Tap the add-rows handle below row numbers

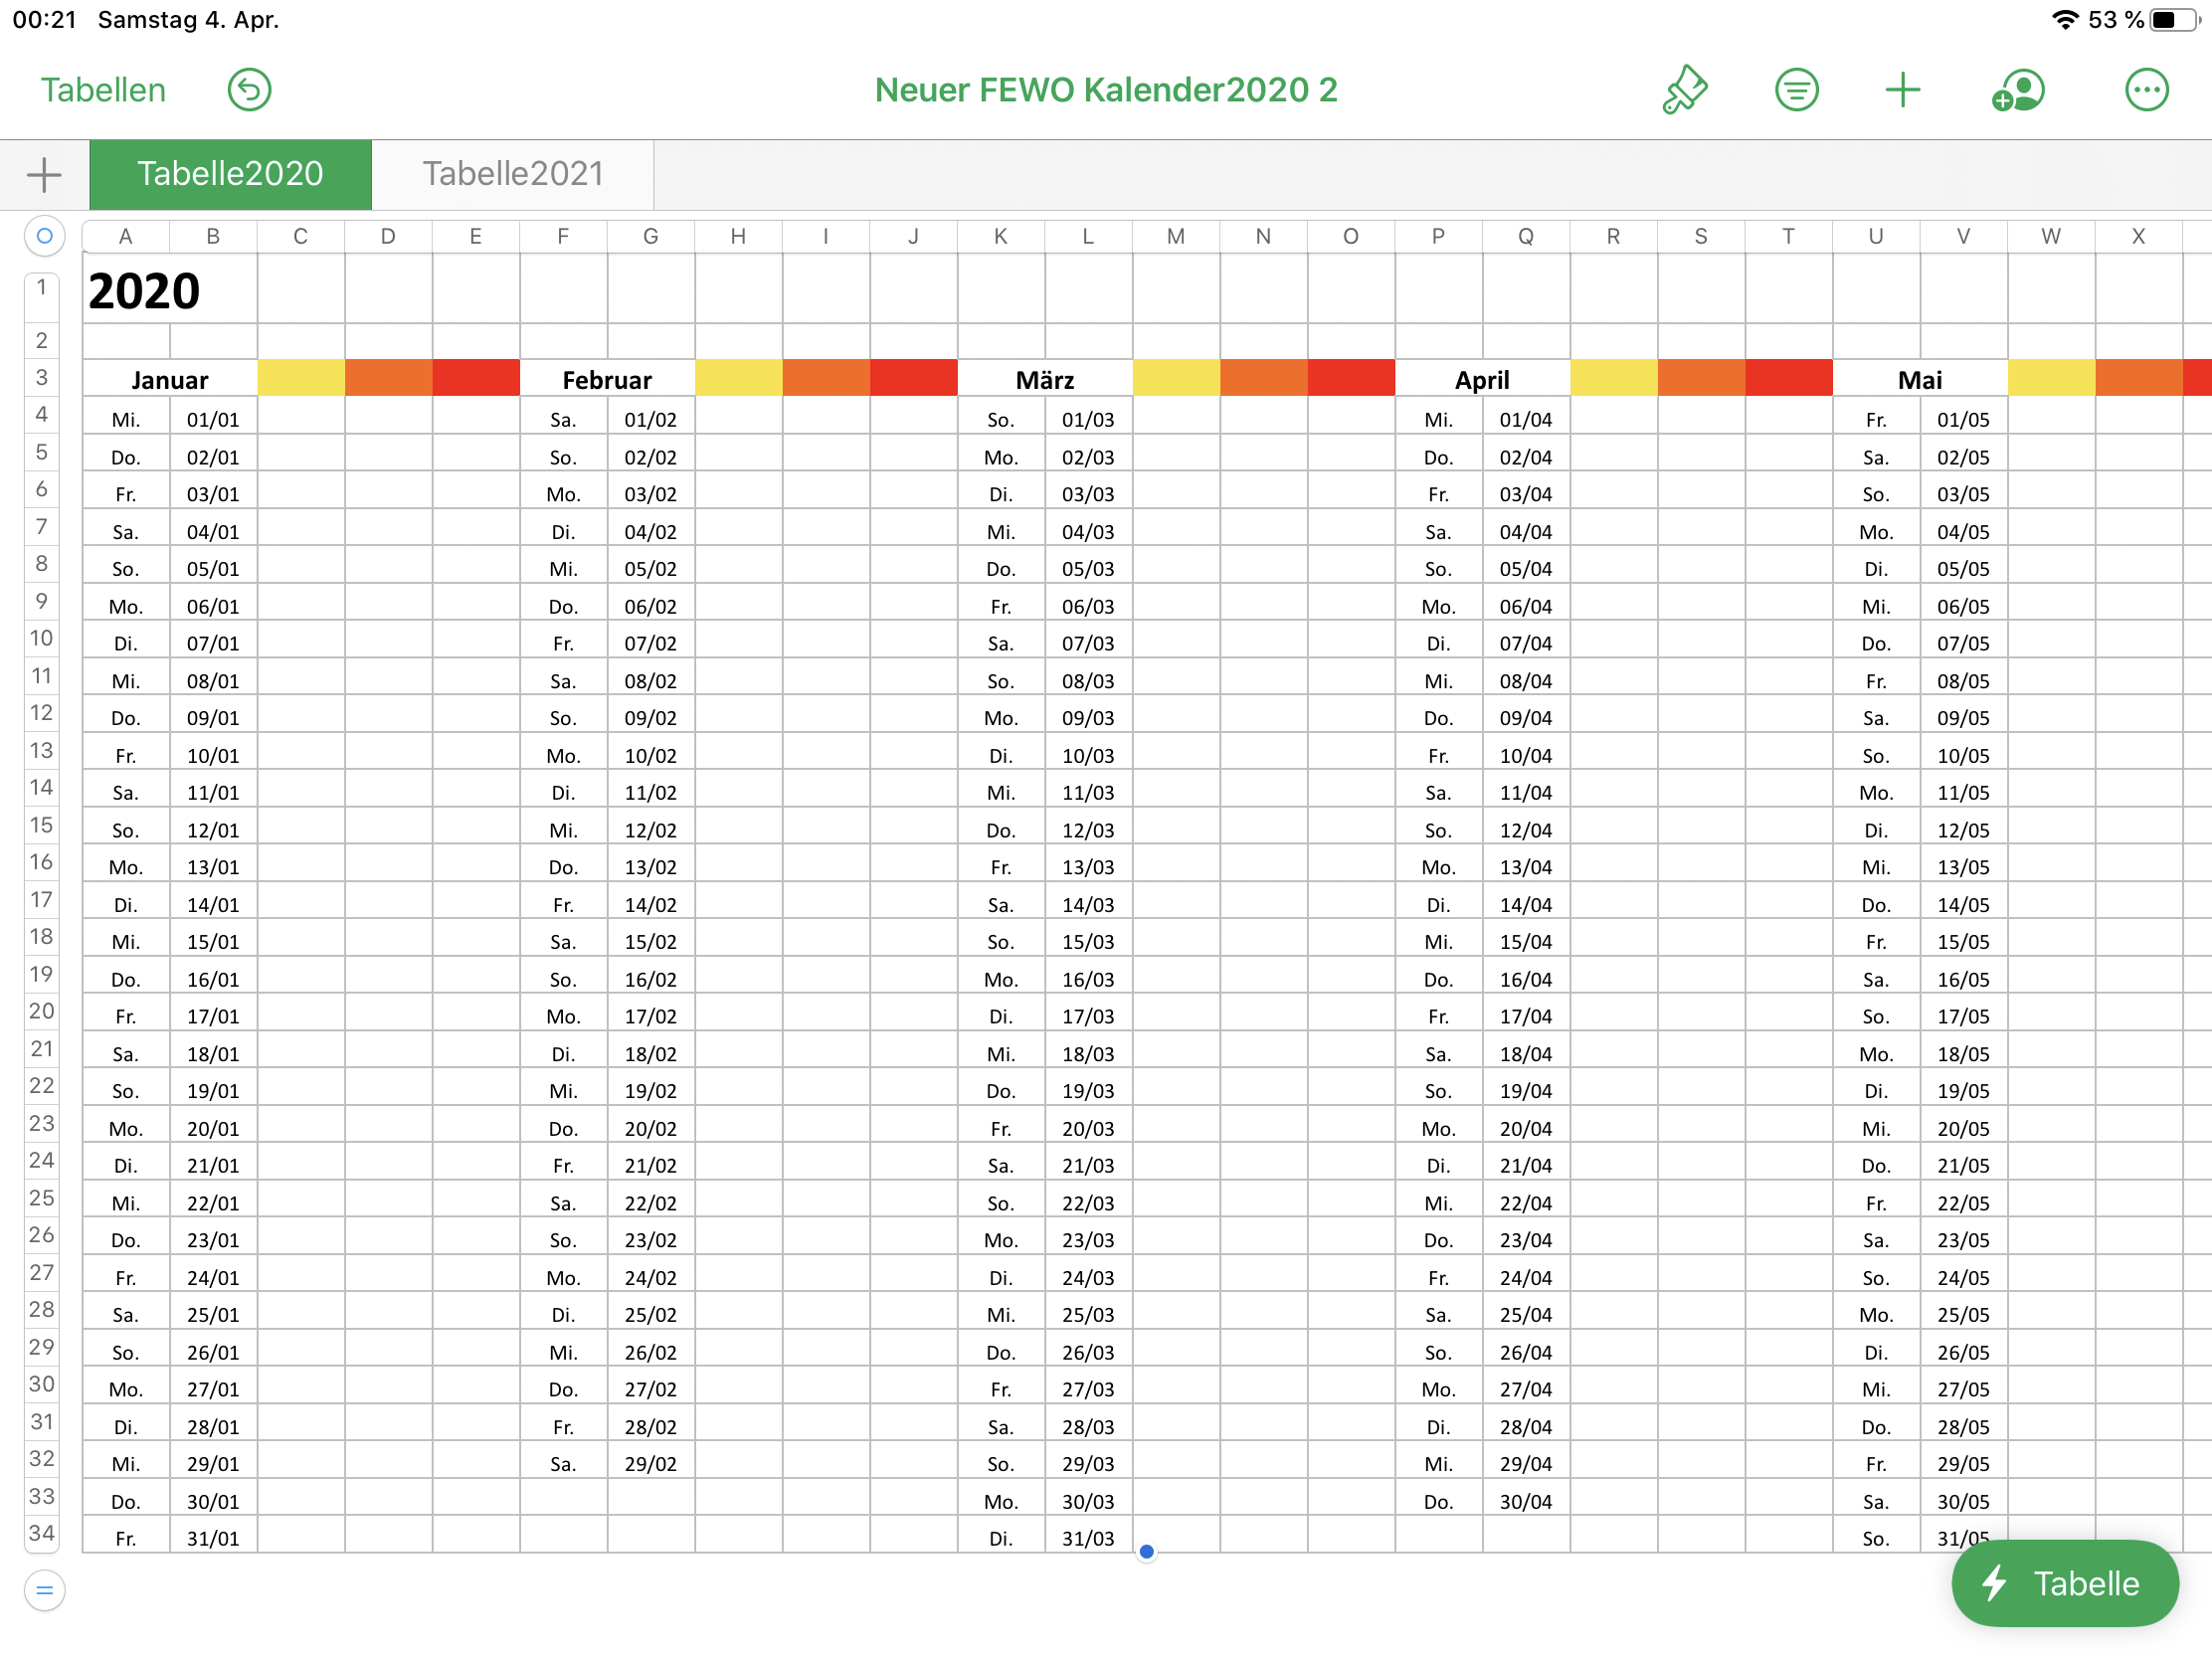click(x=44, y=1590)
